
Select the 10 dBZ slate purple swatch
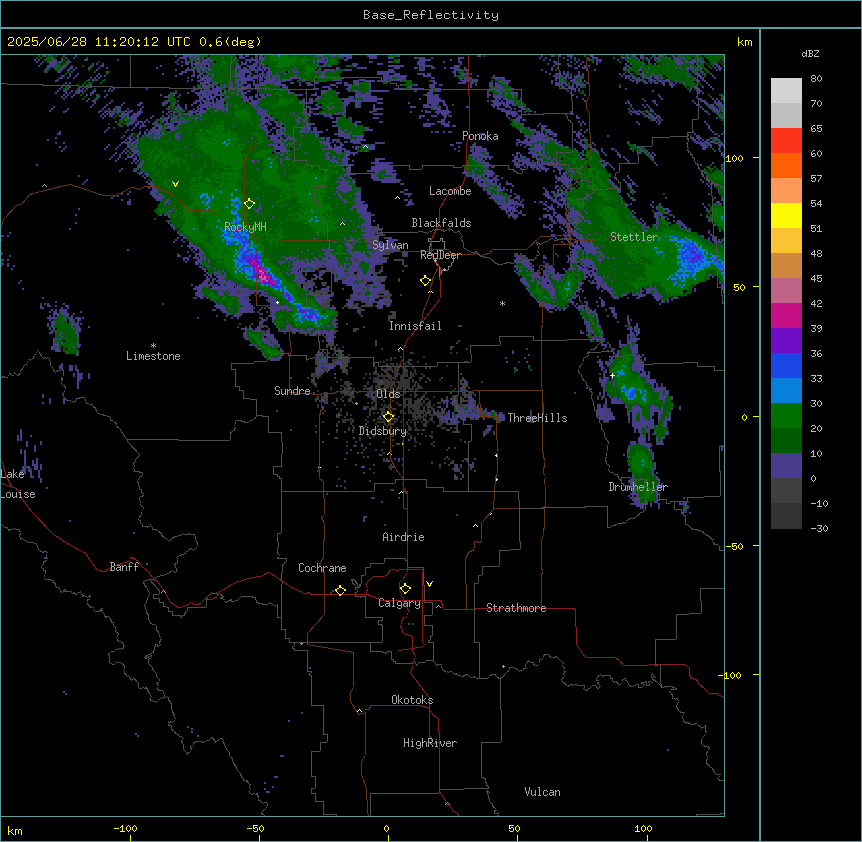[x=786, y=466]
